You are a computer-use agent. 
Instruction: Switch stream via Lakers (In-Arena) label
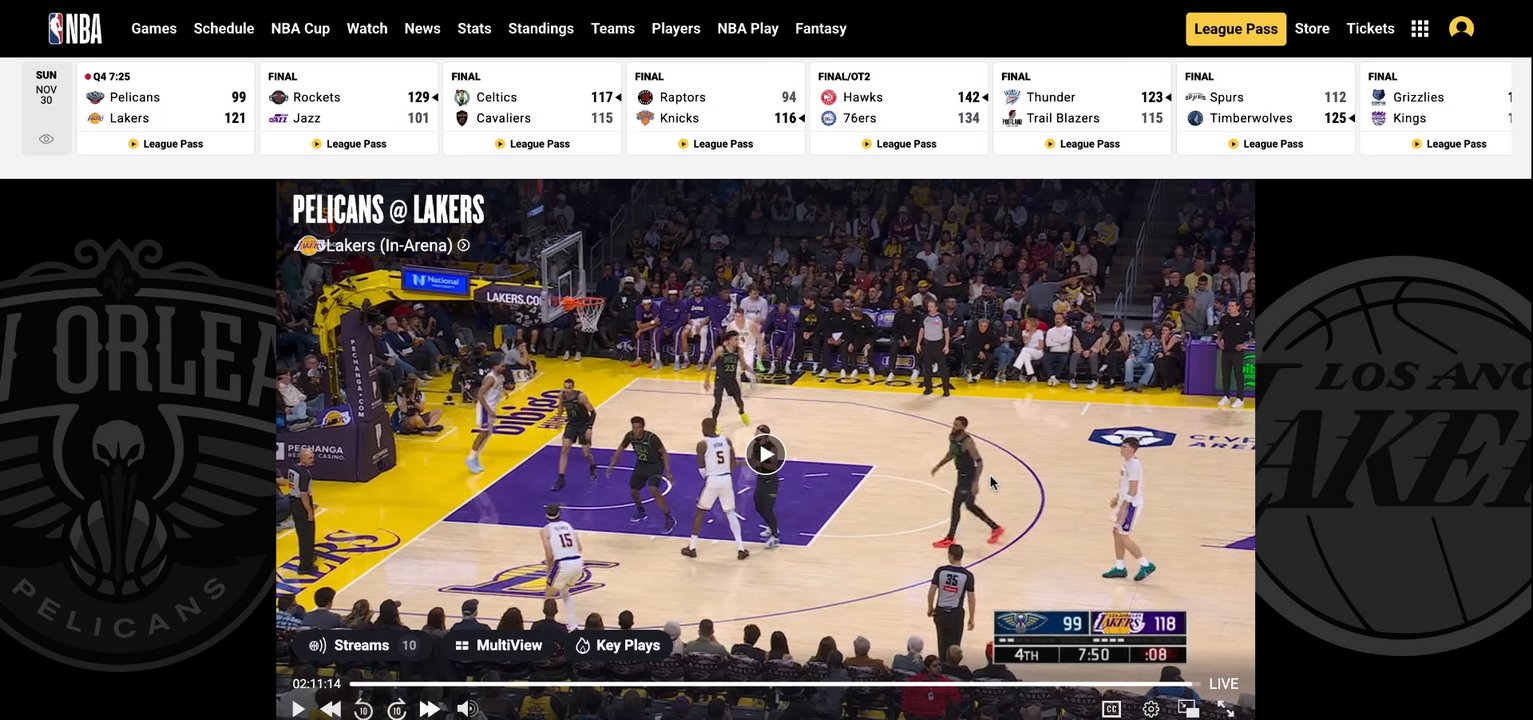point(382,245)
